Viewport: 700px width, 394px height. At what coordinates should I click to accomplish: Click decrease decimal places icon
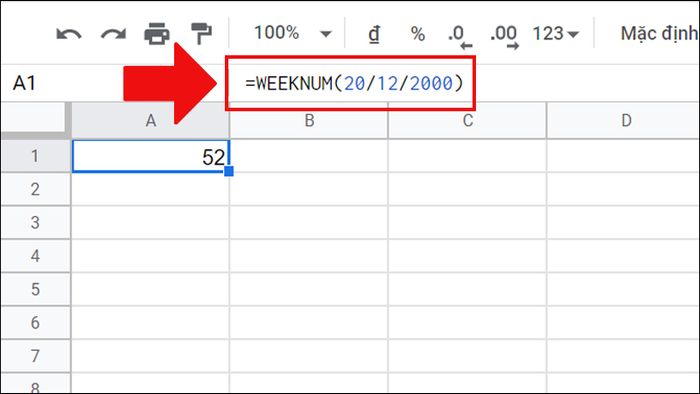point(459,37)
